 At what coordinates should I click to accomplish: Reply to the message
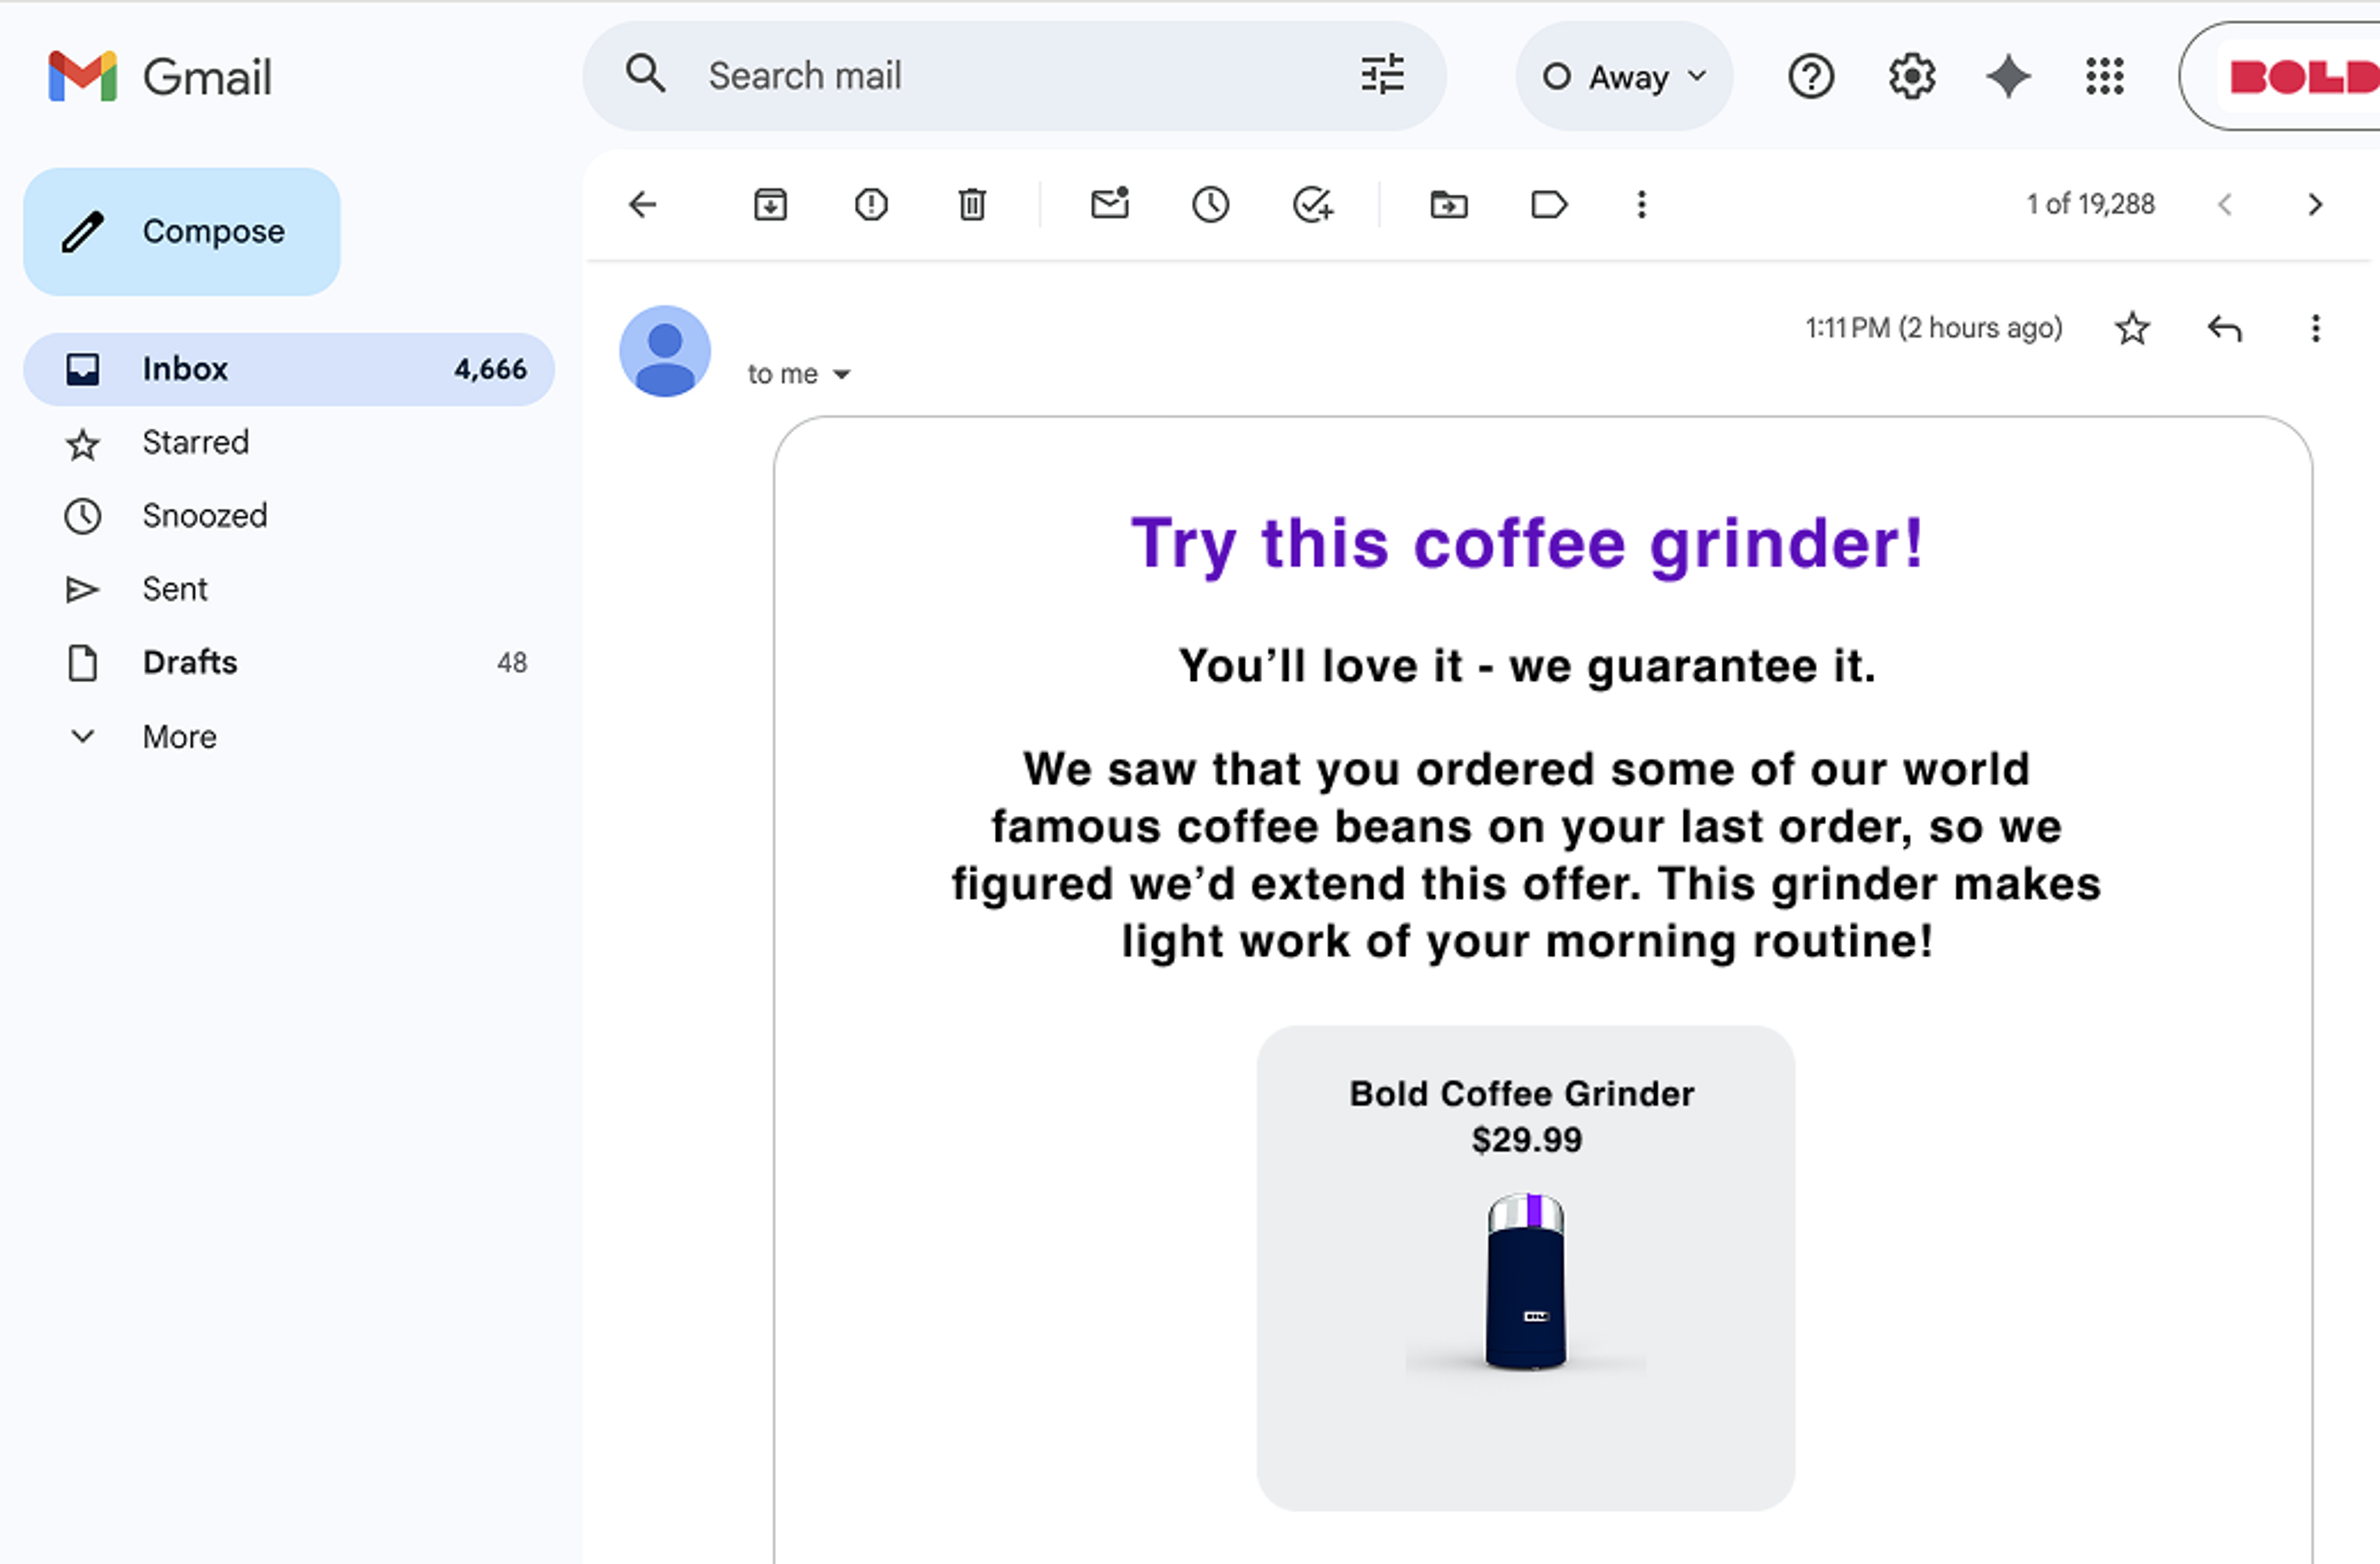pyautogui.click(x=2224, y=328)
